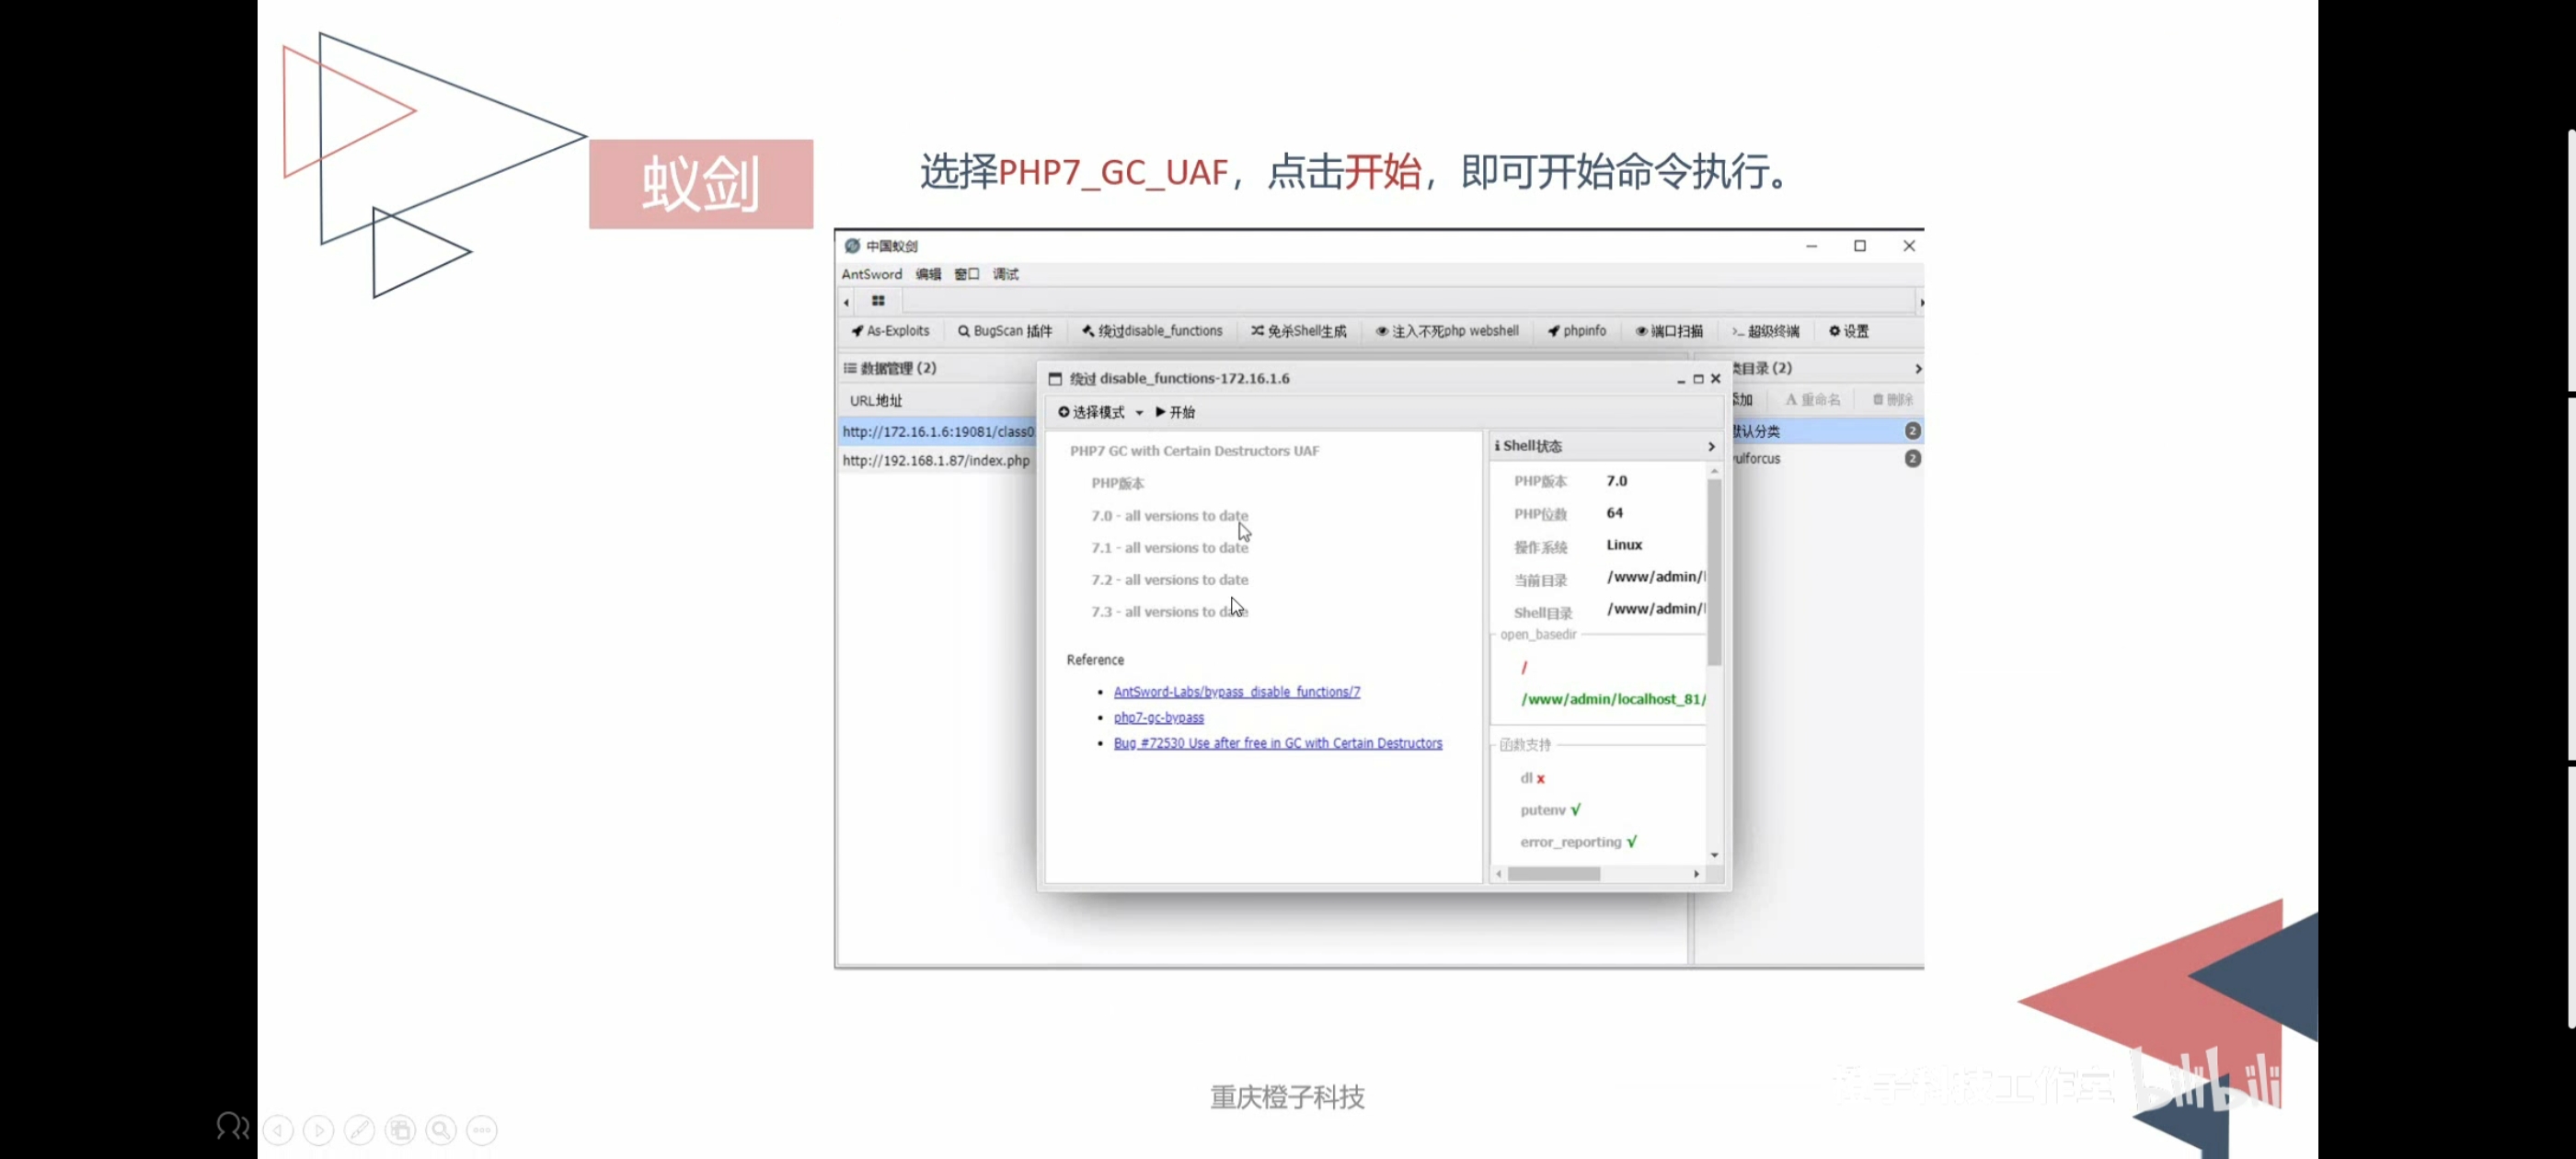The width and height of the screenshot is (2576, 1159).
Task: Open the AntSword menu
Action: tap(871, 273)
